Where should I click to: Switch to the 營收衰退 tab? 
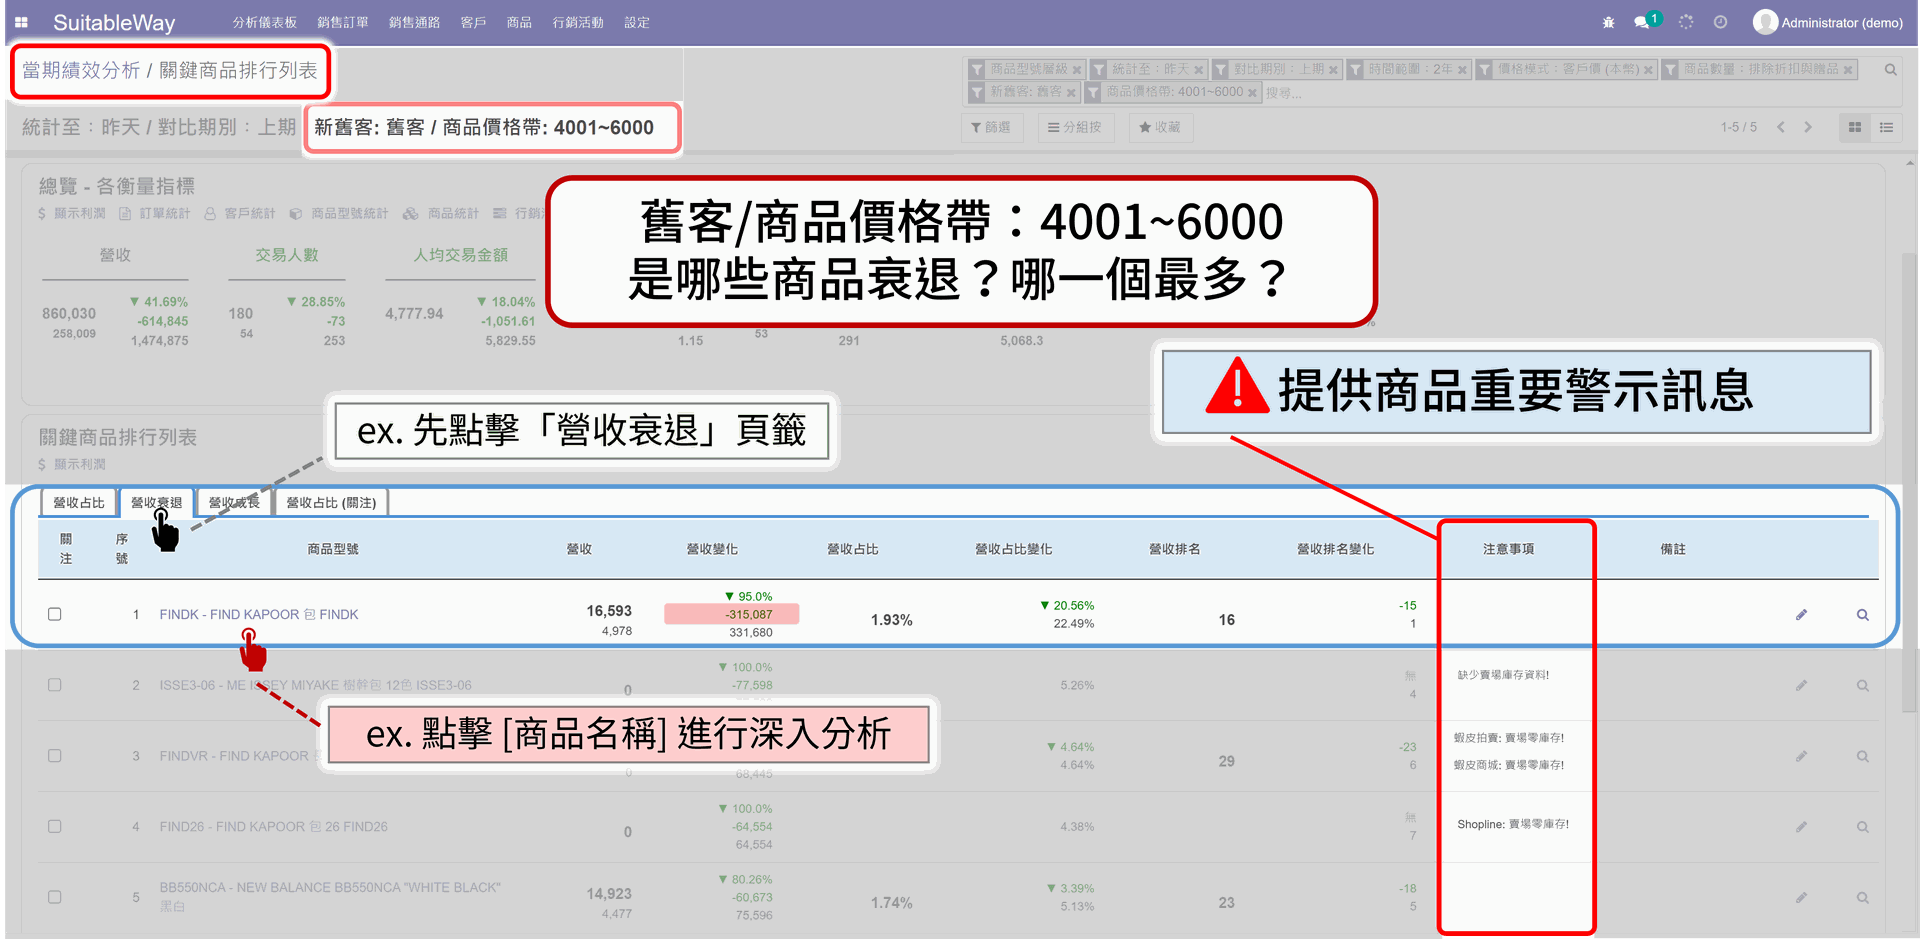click(x=156, y=503)
